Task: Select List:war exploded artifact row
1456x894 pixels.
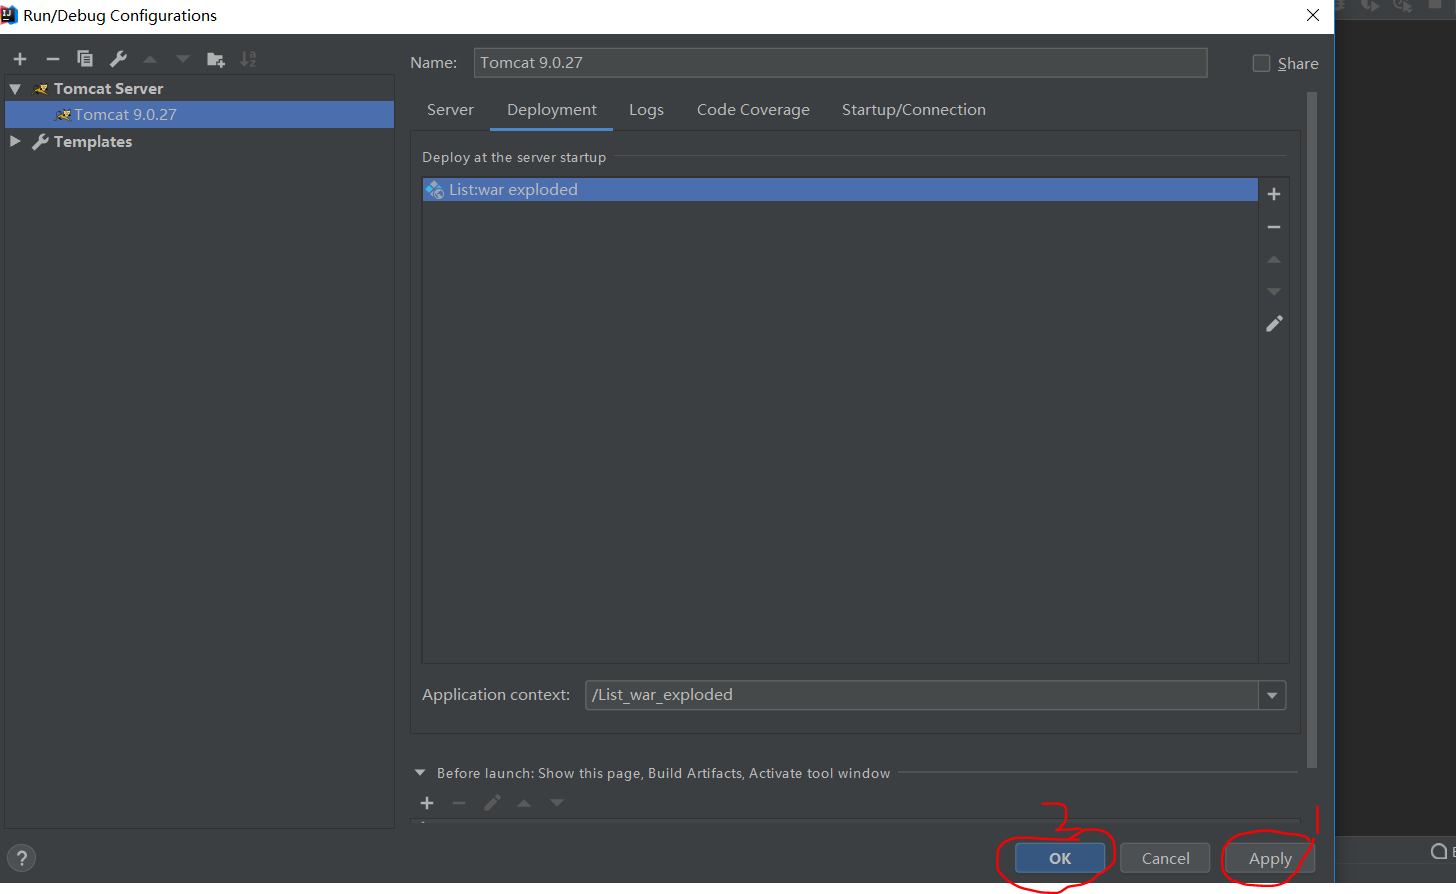Action: (840, 190)
